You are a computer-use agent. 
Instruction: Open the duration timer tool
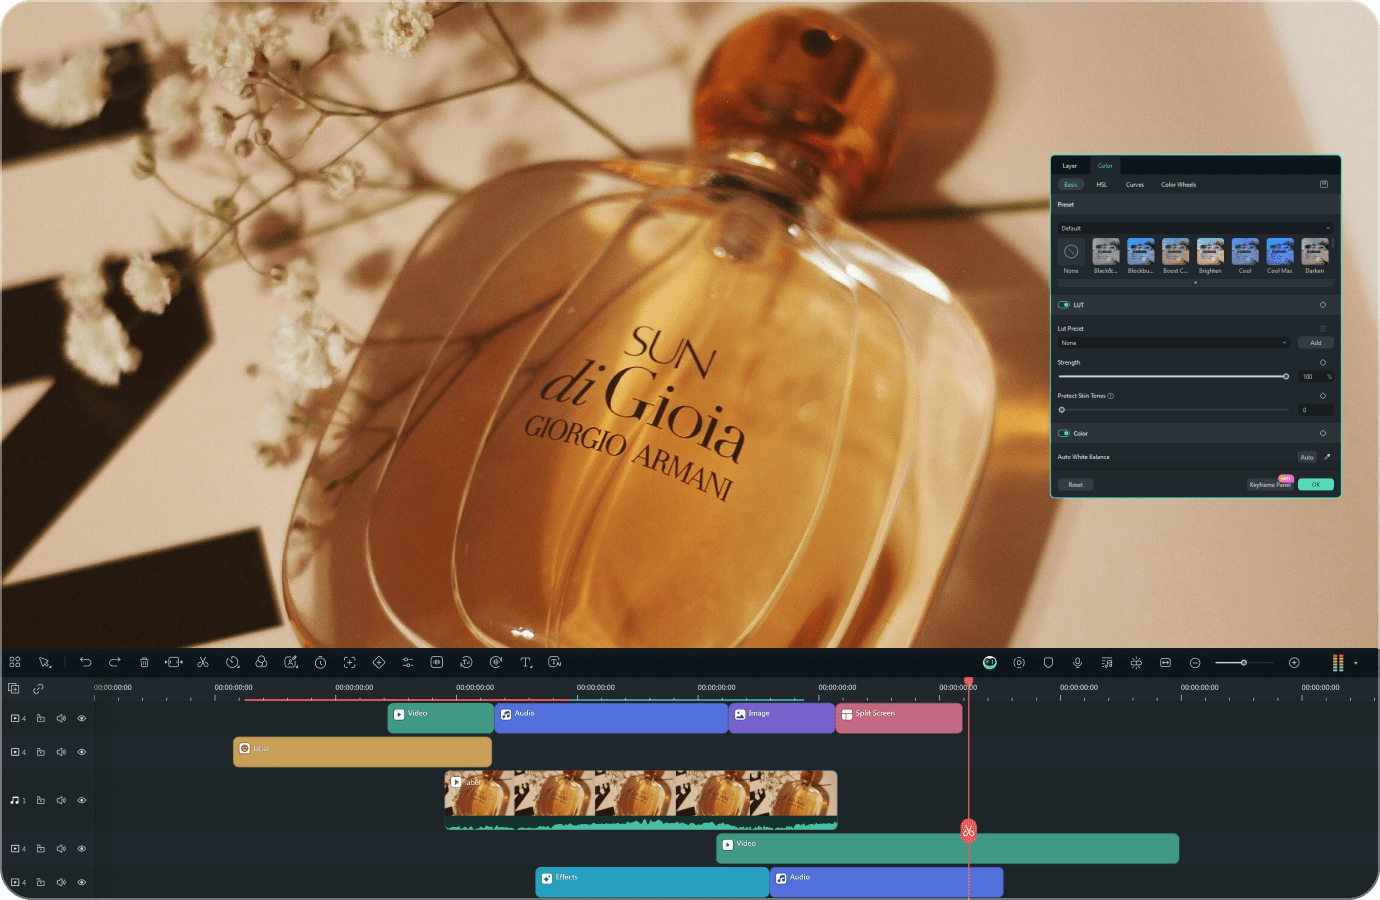320,662
